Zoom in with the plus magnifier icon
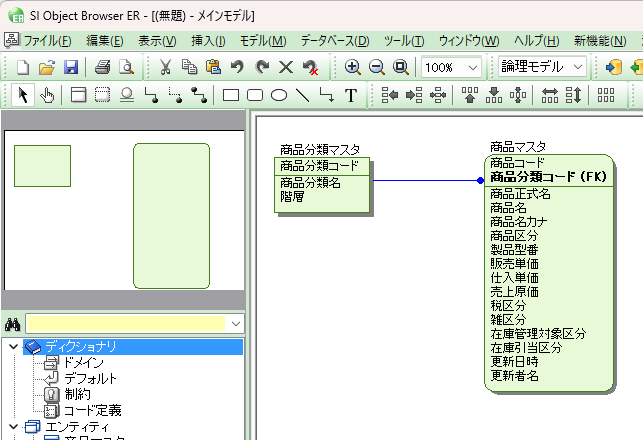 pos(352,67)
